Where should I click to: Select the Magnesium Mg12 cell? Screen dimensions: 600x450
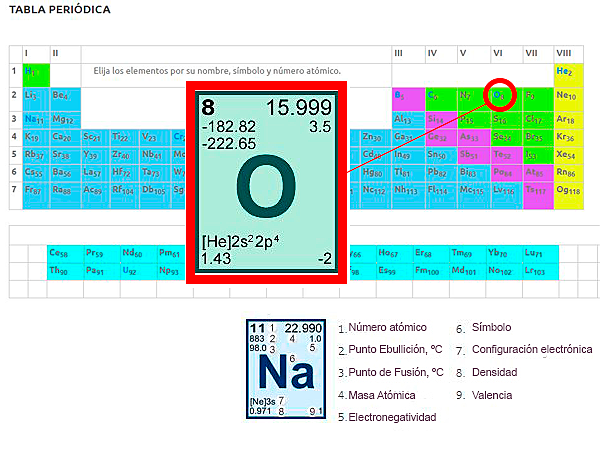point(65,120)
